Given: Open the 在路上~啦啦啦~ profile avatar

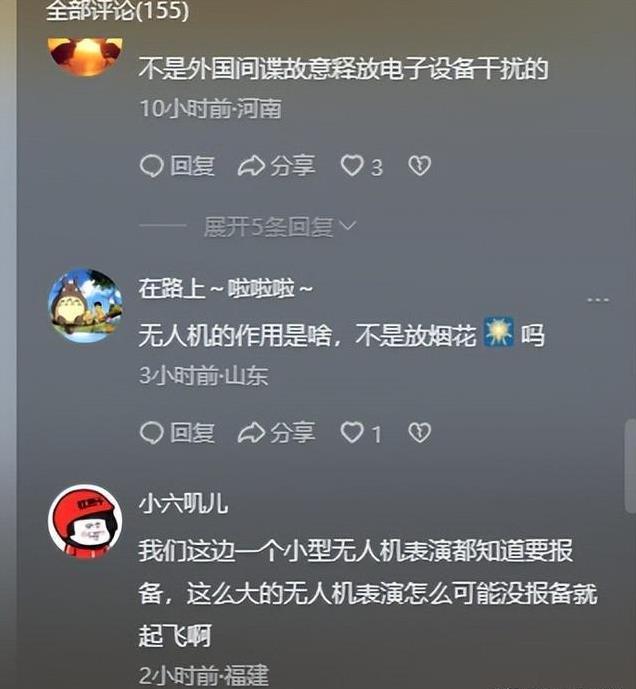Looking at the screenshot, I should (x=85, y=306).
